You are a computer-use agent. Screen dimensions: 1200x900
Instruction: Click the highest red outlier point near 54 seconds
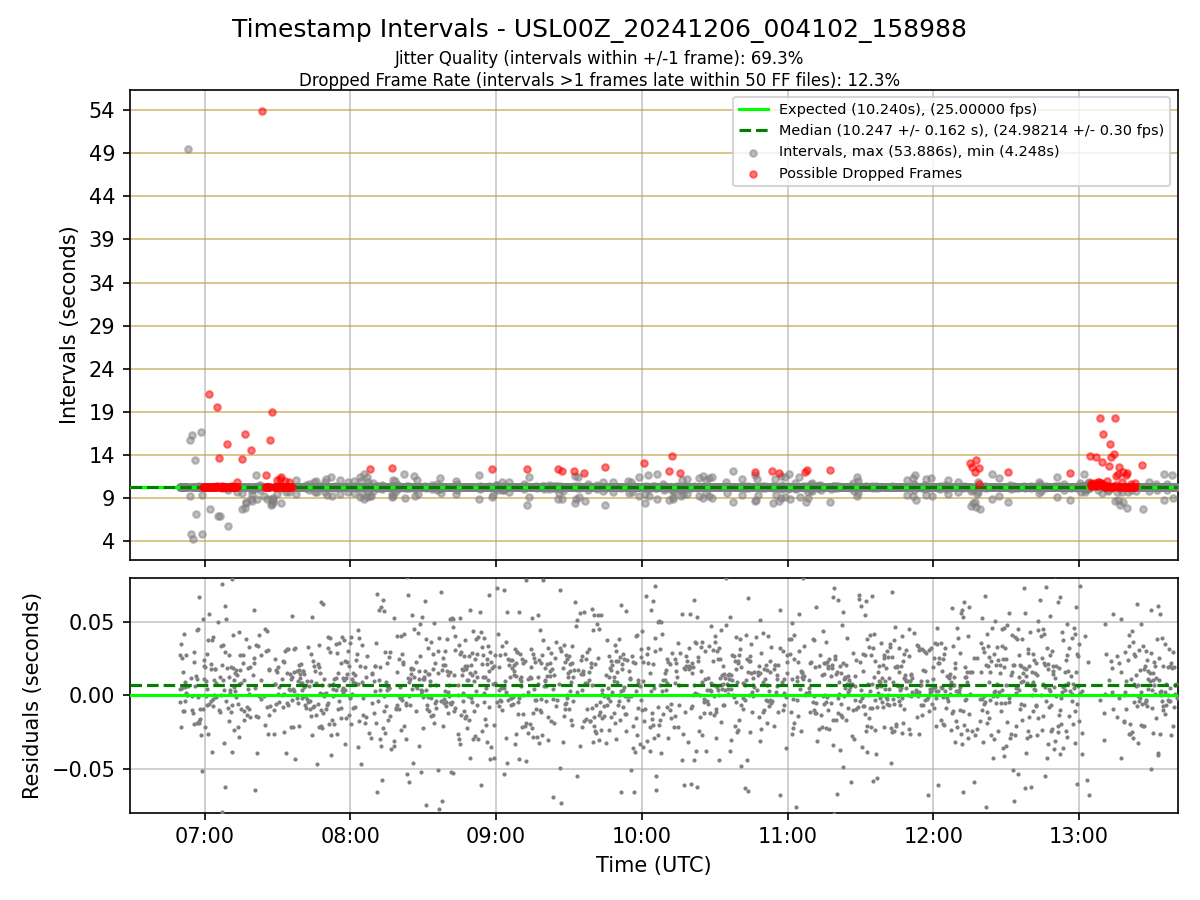tap(262, 111)
